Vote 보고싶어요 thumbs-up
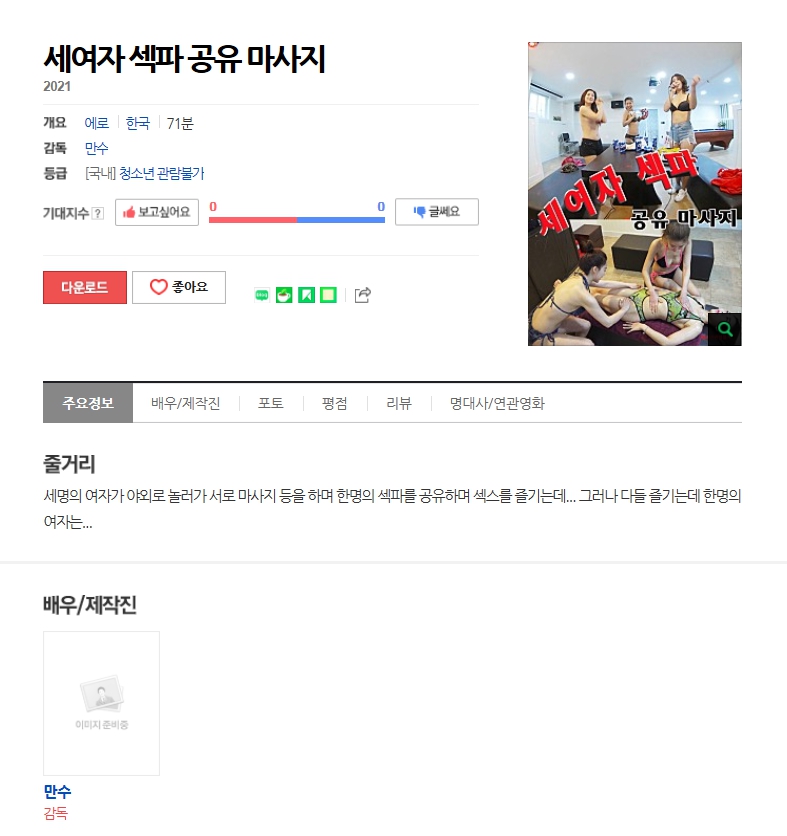 click(x=157, y=212)
